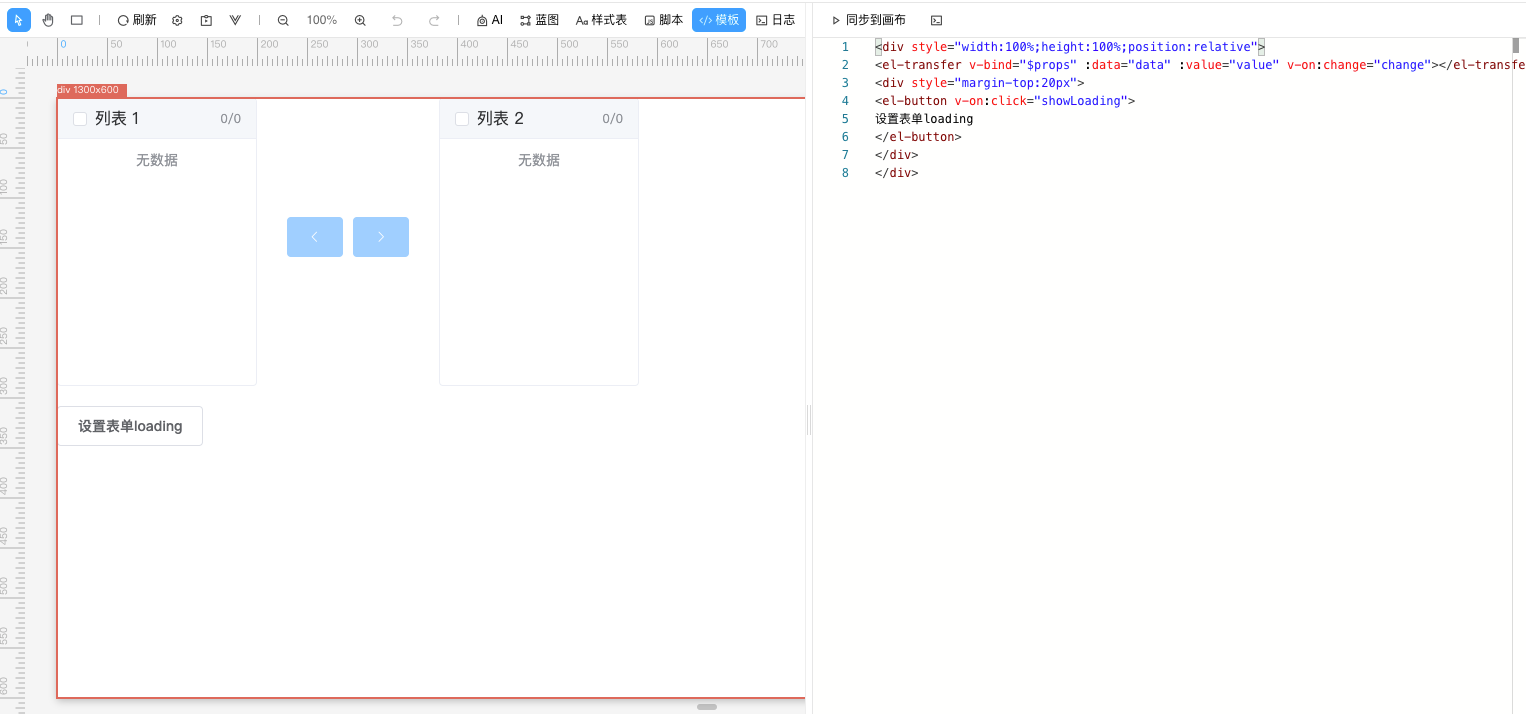Click the zoom level 100% dropdown

click(321, 19)
